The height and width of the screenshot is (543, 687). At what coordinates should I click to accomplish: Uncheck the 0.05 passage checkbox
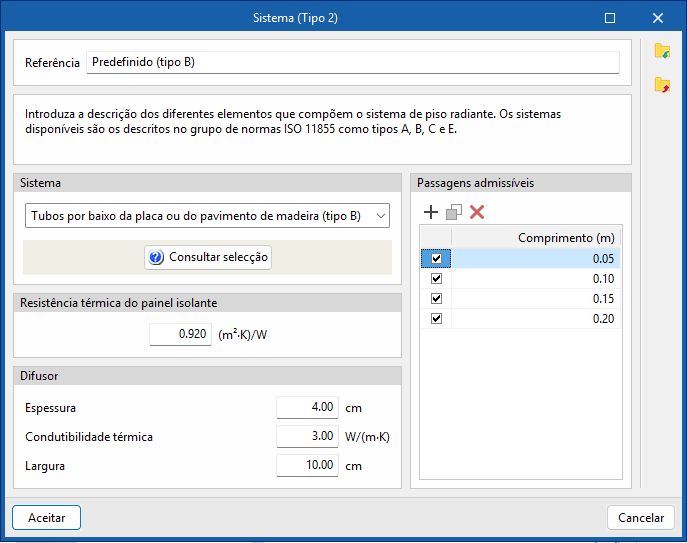(436, 259)
